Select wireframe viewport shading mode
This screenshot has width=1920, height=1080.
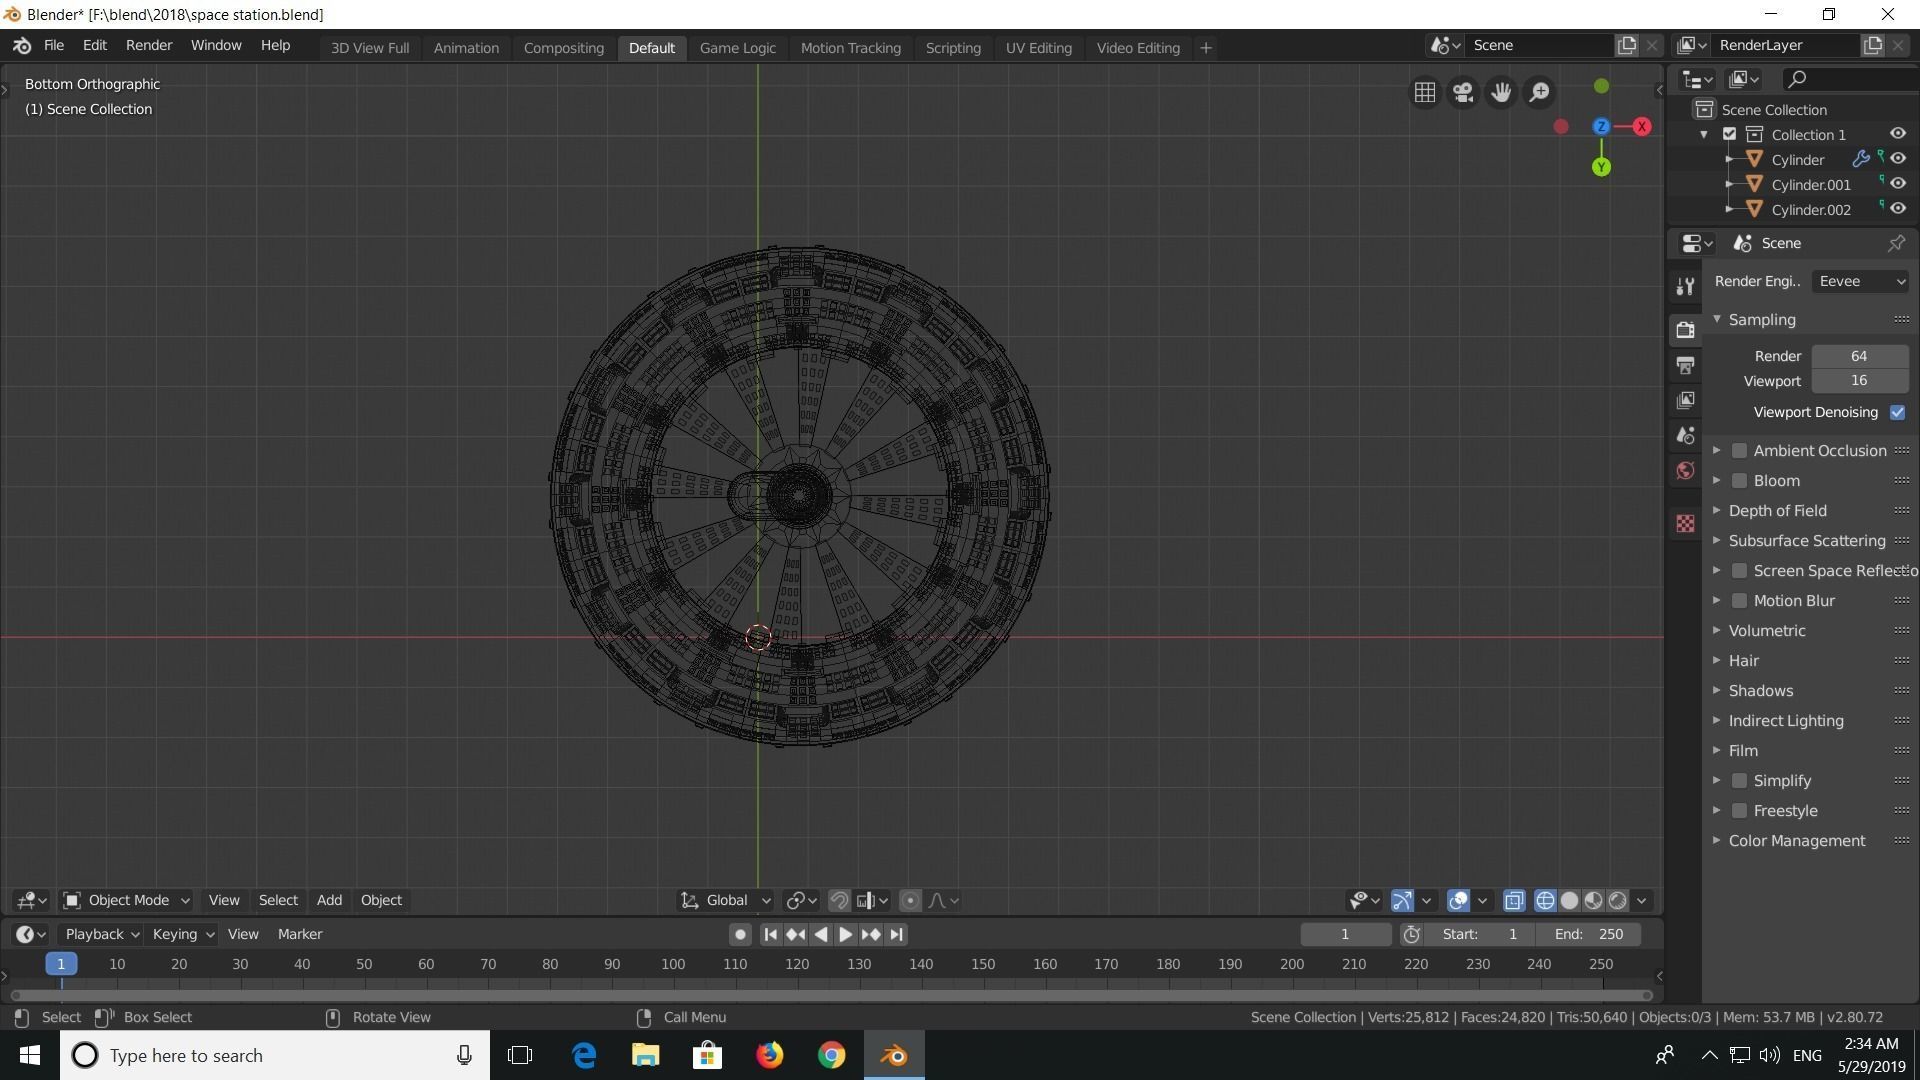click(1545, 901)
